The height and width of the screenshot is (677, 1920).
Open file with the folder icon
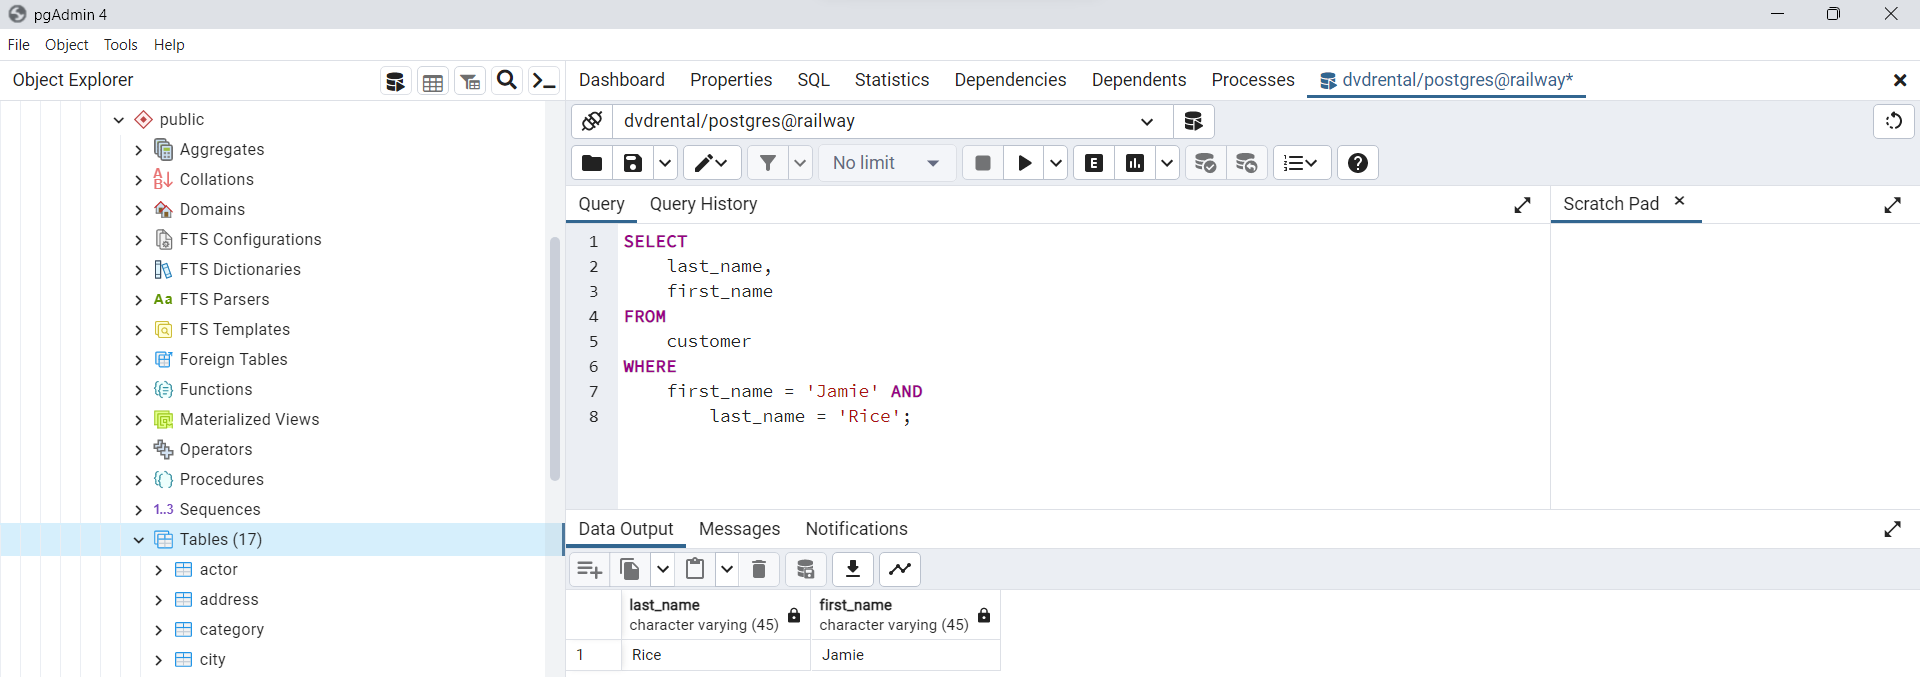click(592, 163)
